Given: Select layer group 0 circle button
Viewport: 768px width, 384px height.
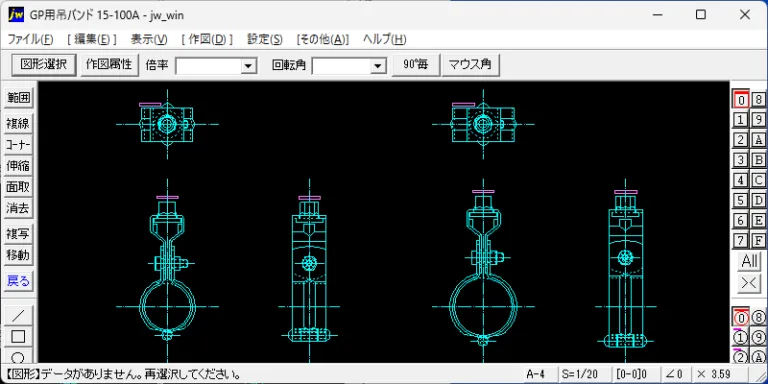Looking at the screenshot, I should pos(741,317).
